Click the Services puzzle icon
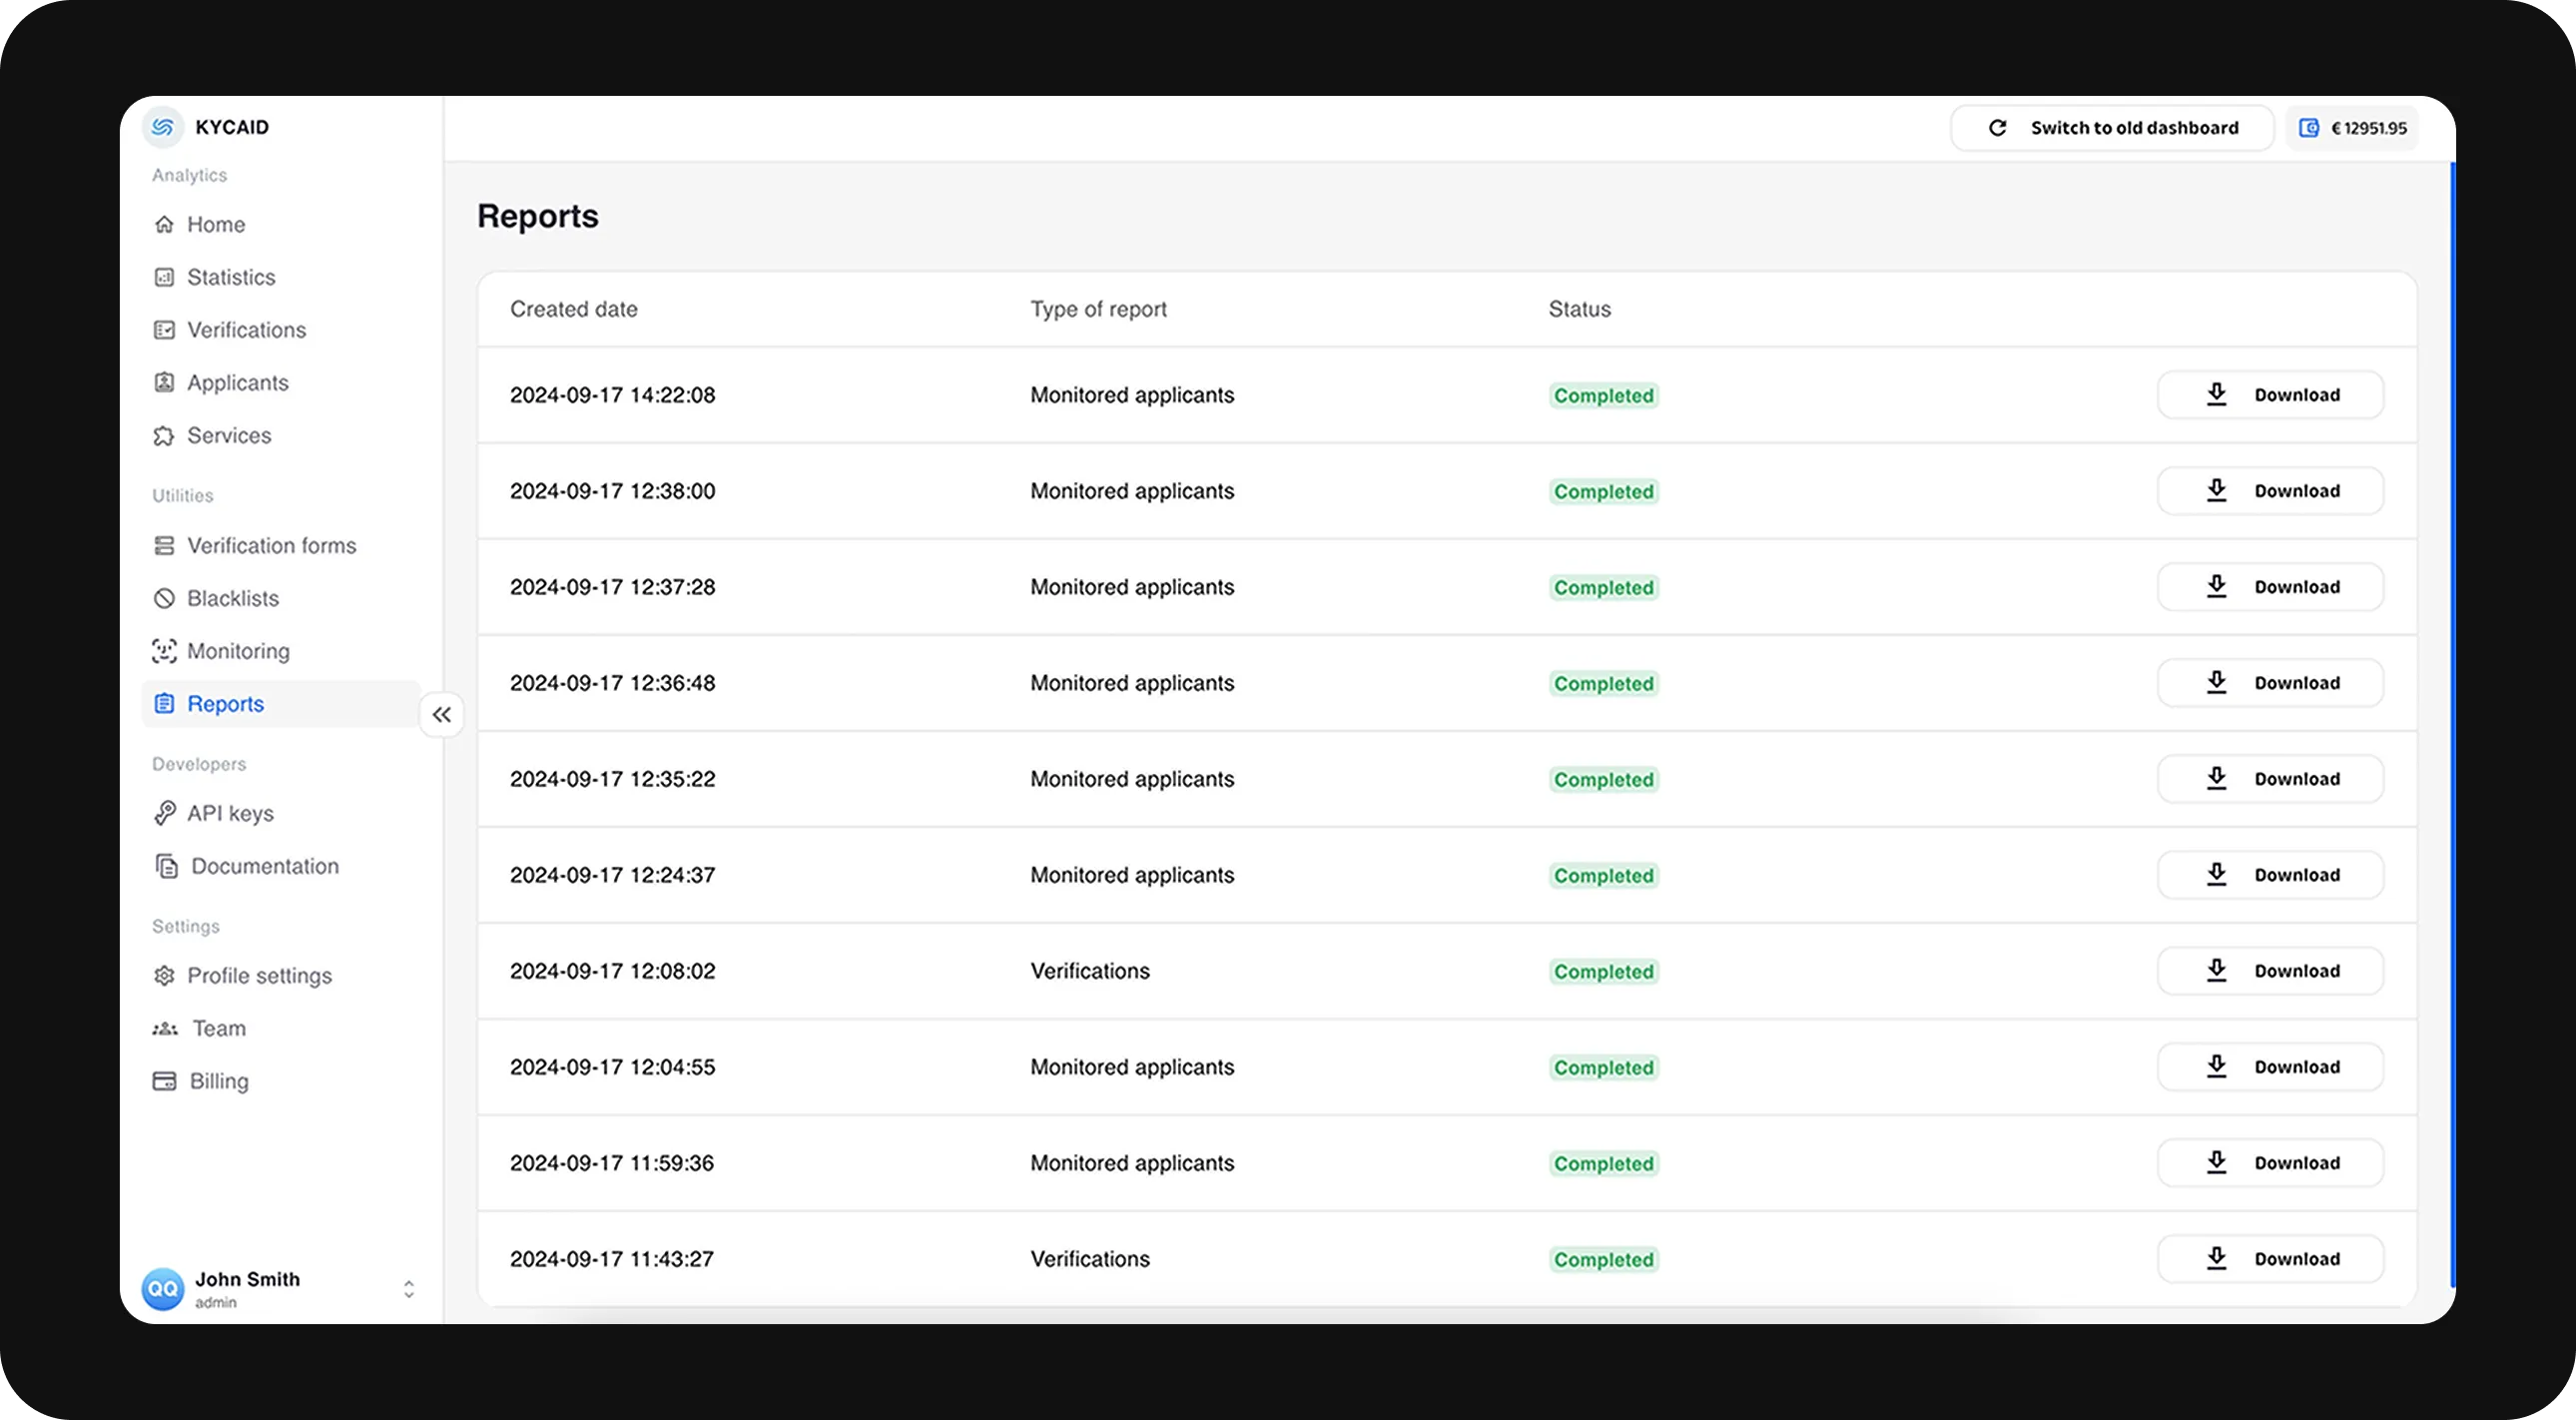Viewport: 2576px width, 1420px height. 164,436
